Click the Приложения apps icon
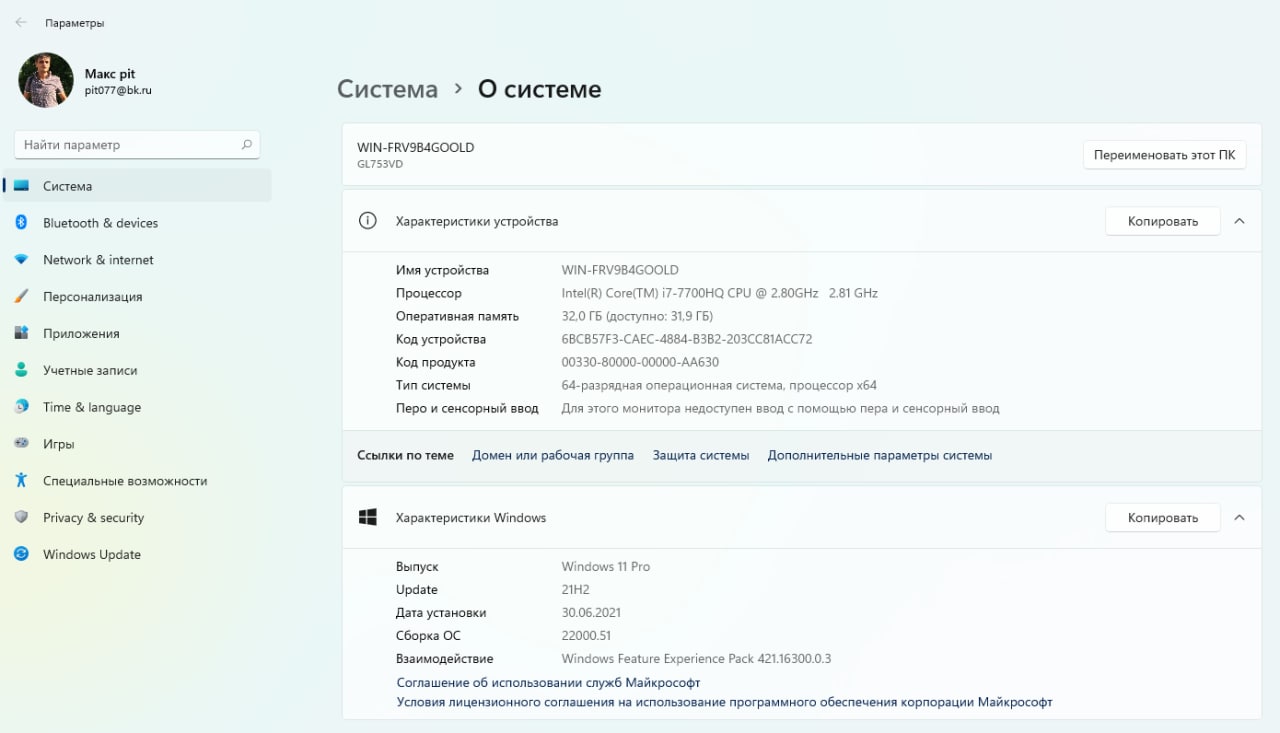Image resolution: width=1280 pixels, height=733 pixels. pos(21,334)
